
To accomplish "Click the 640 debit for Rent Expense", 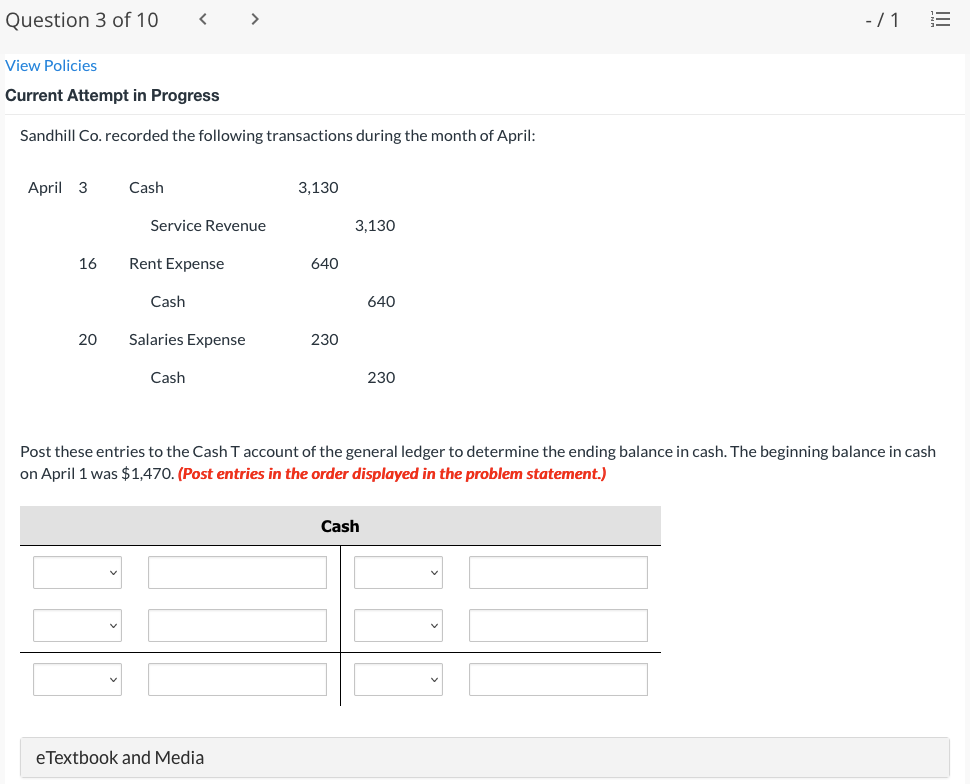I will point(324,264).
